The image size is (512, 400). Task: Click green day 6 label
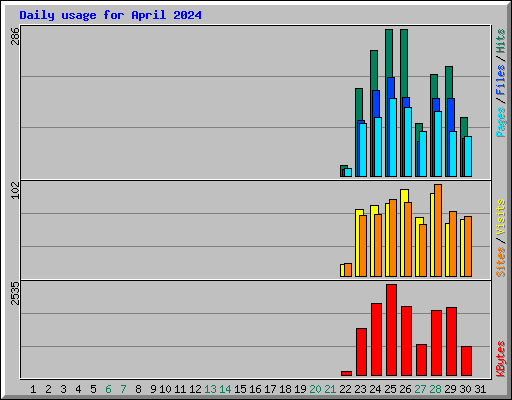108,389
